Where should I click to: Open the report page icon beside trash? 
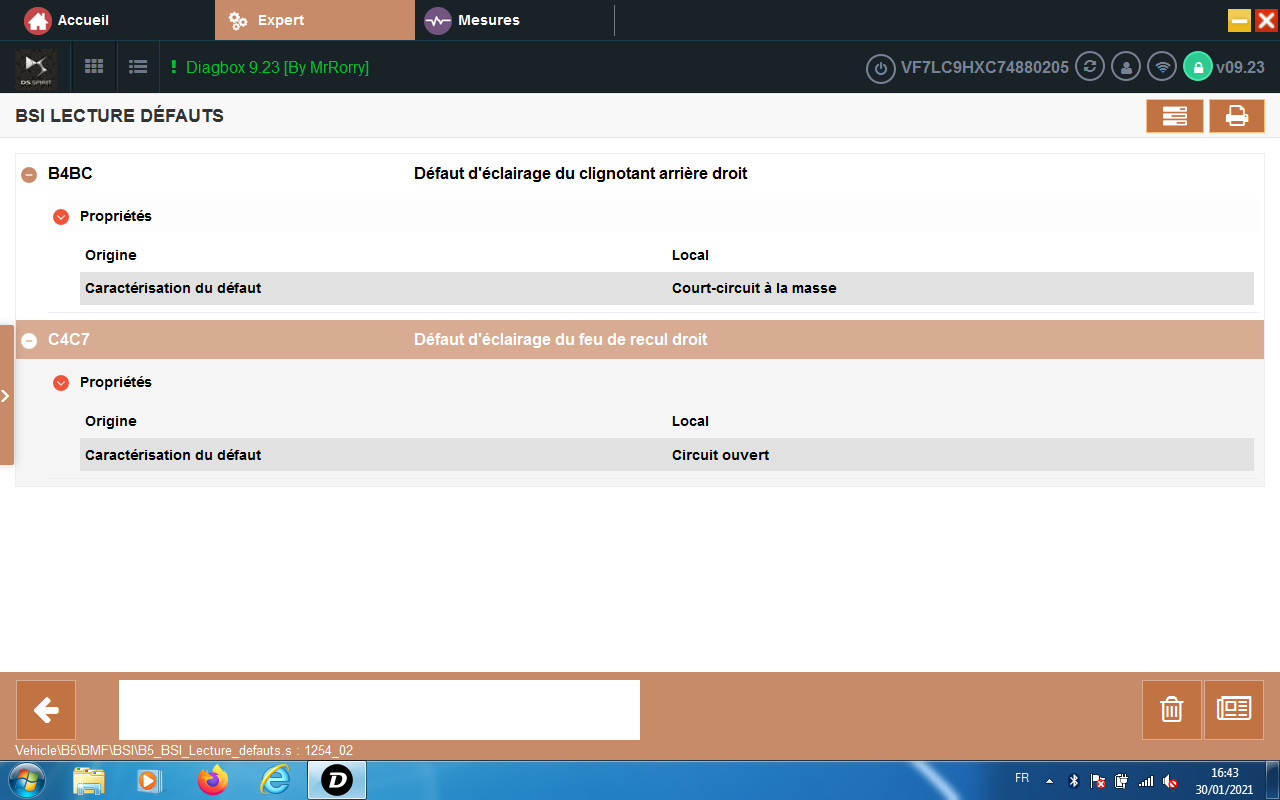click(x=1234, y=710)
